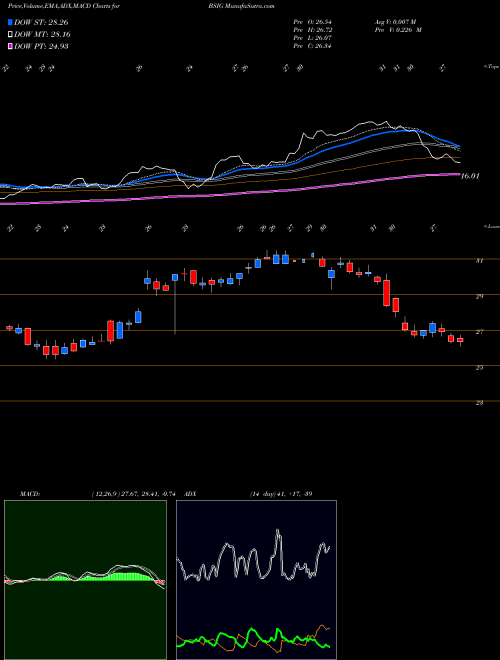Click the white DOW MT legend swatch

click(10, 34)
